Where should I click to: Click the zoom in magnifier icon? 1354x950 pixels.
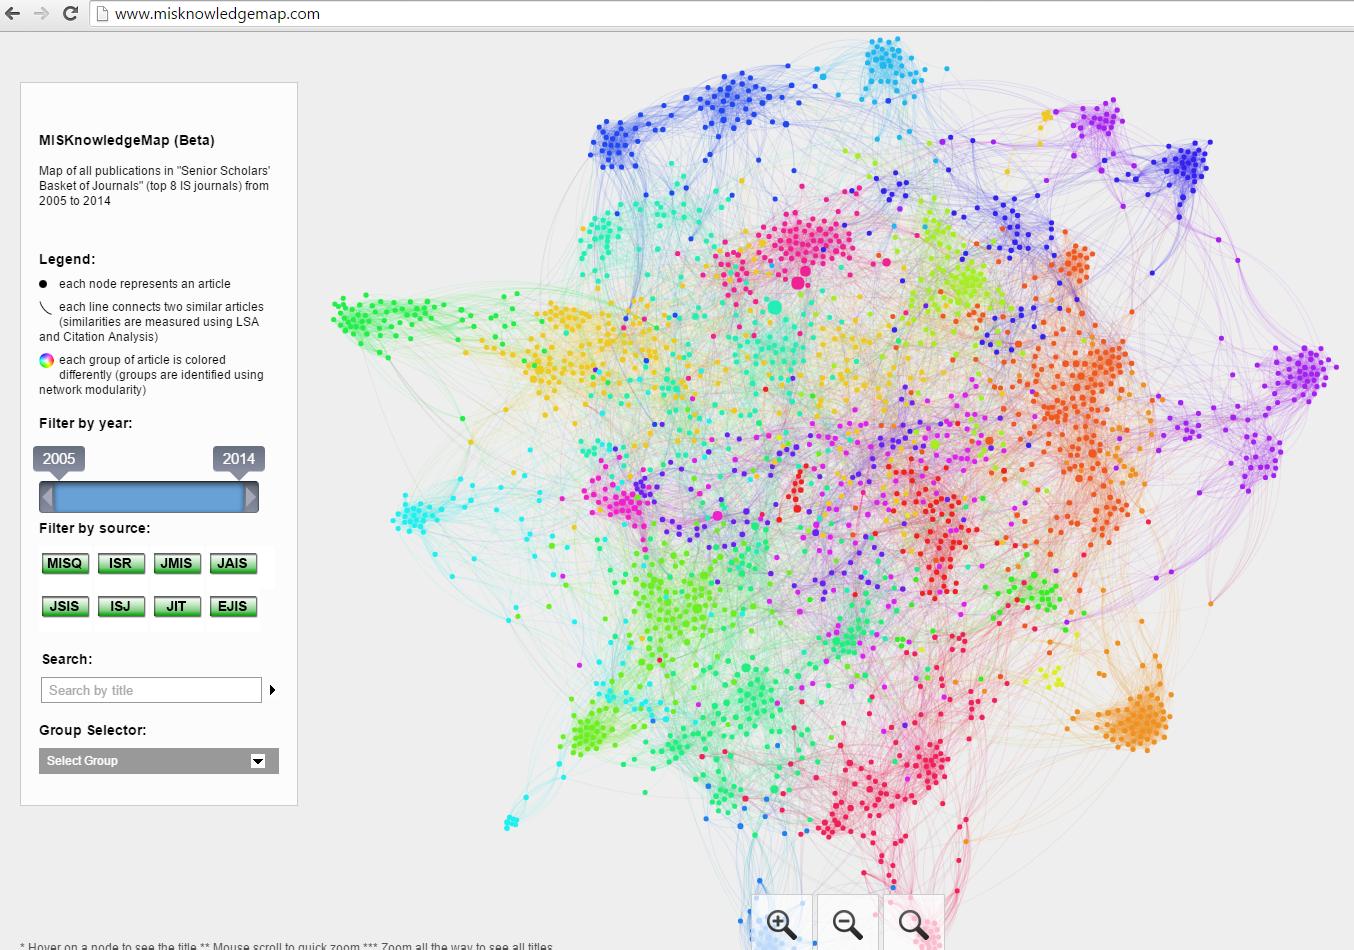[781, 924]
